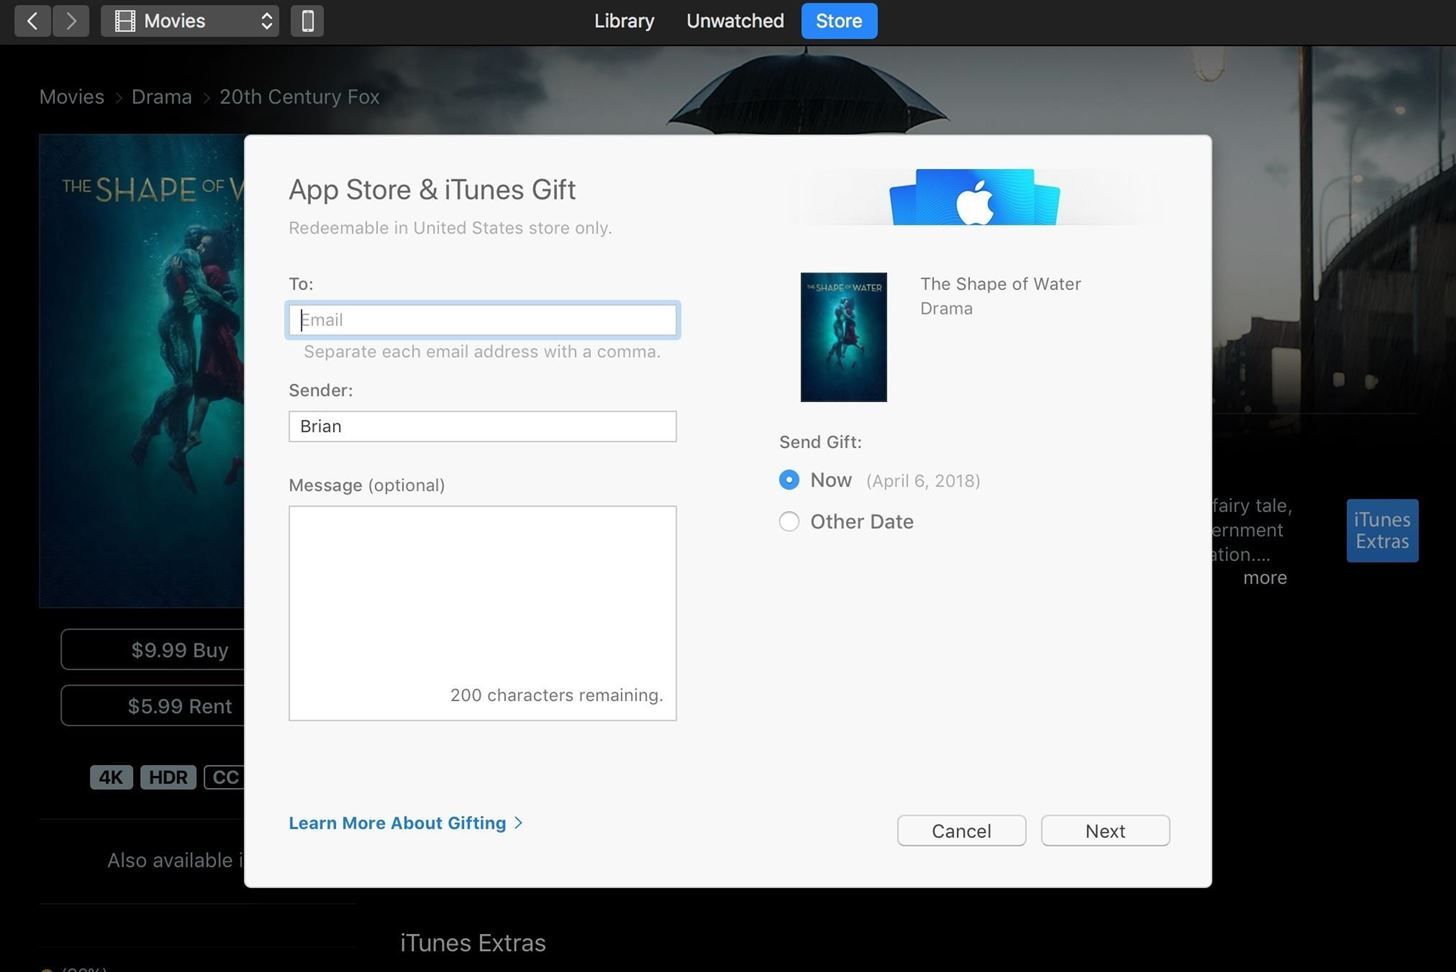Expand description with the more link
This screenshot has height=972, width=1456.
1264,578
